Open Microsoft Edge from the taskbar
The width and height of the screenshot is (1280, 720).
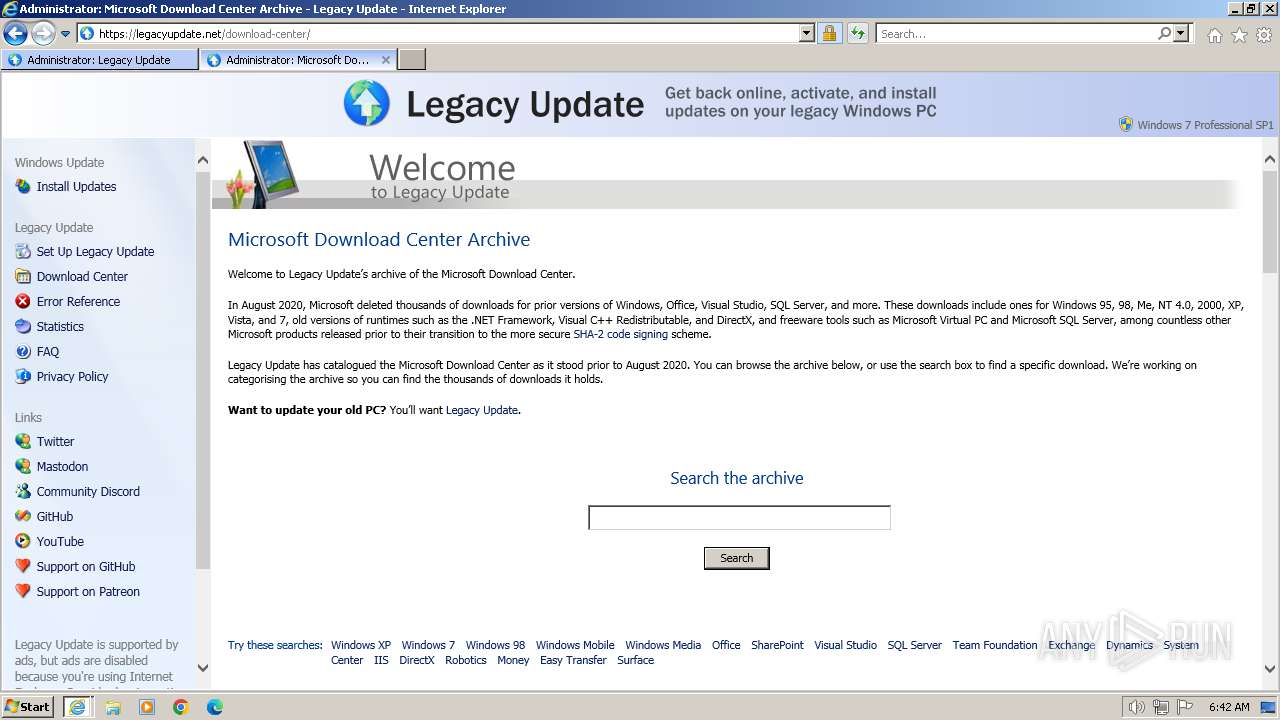point(215,707)
